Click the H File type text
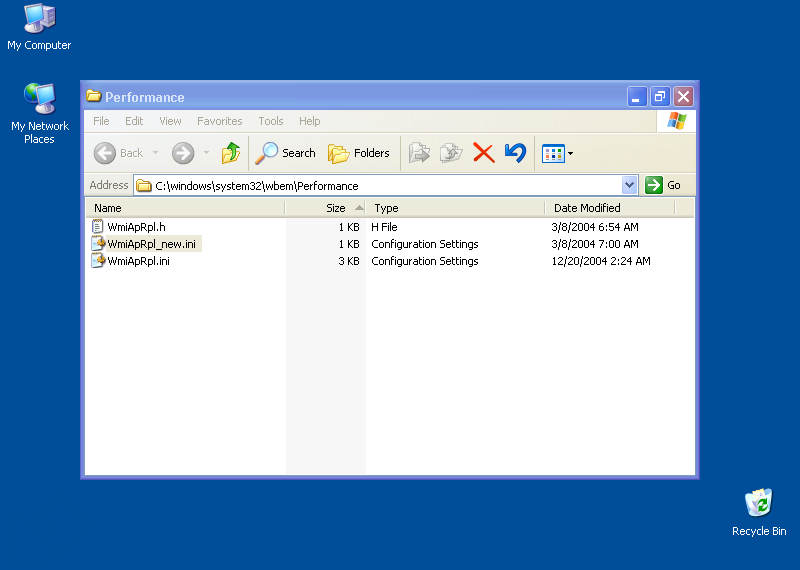 (384, 227)
